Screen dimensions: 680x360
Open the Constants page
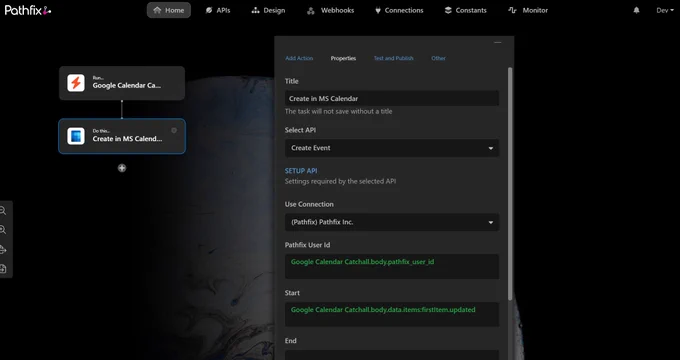pos(465,10)
